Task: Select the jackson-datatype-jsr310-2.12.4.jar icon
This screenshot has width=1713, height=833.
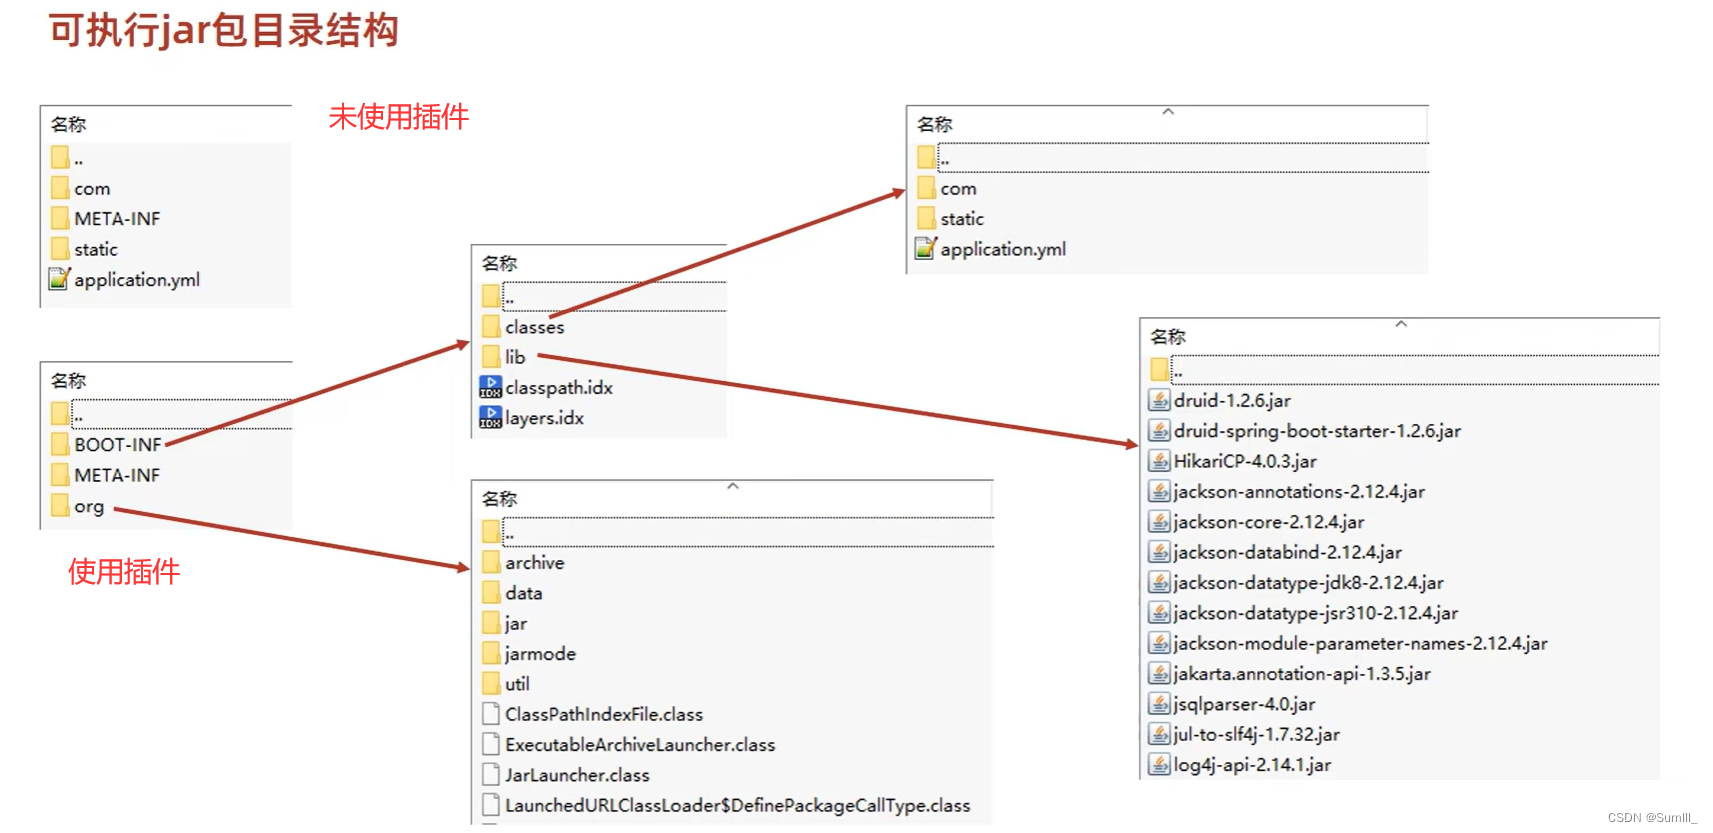Action: 1159,612
